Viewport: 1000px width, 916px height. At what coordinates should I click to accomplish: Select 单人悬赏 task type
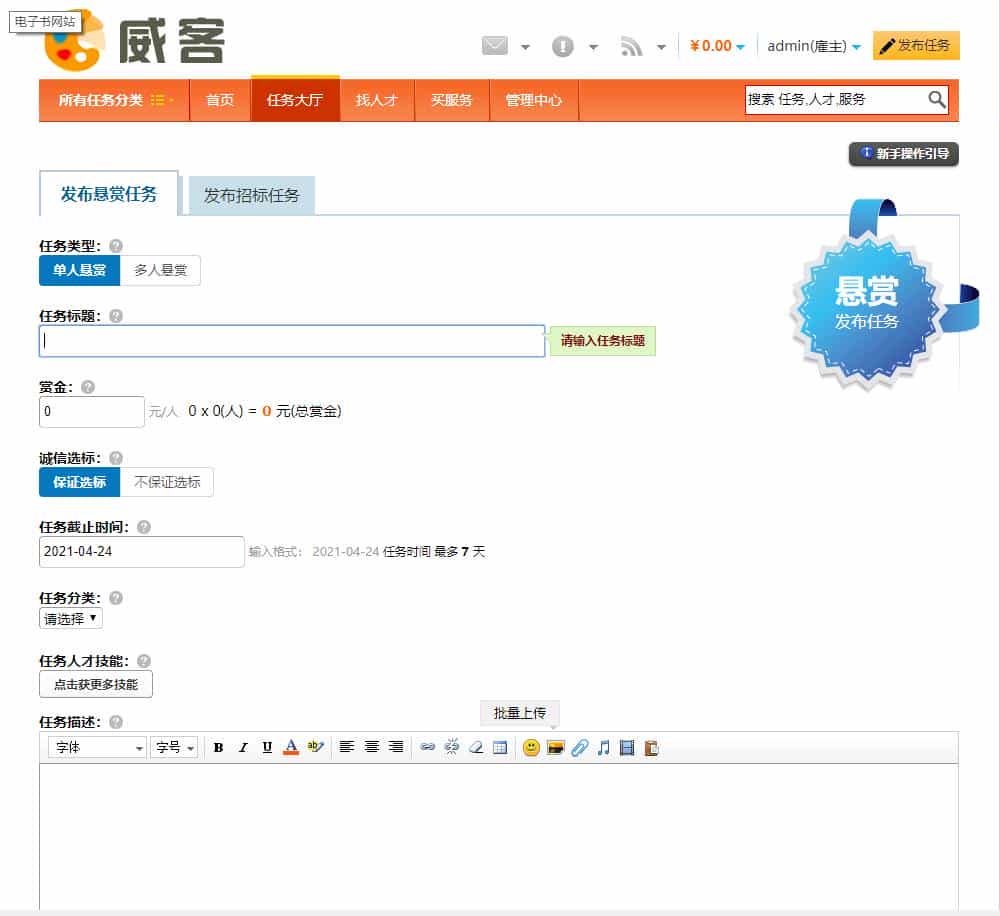(80, 270)
